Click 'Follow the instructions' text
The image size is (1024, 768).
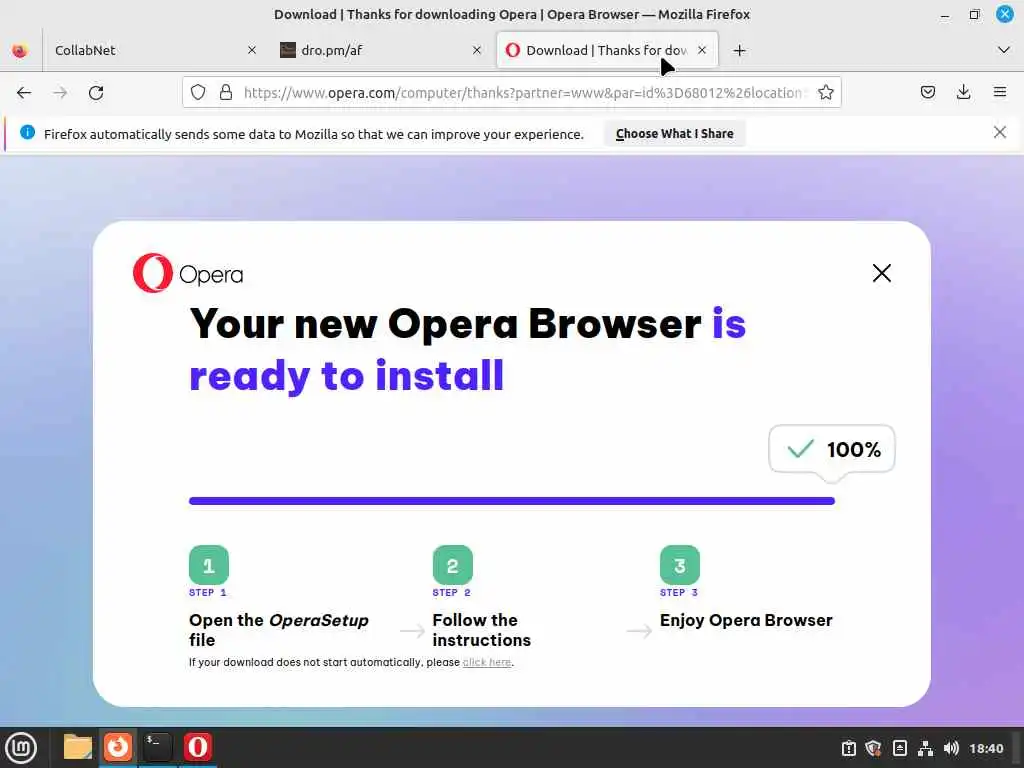tap(482, 630)
